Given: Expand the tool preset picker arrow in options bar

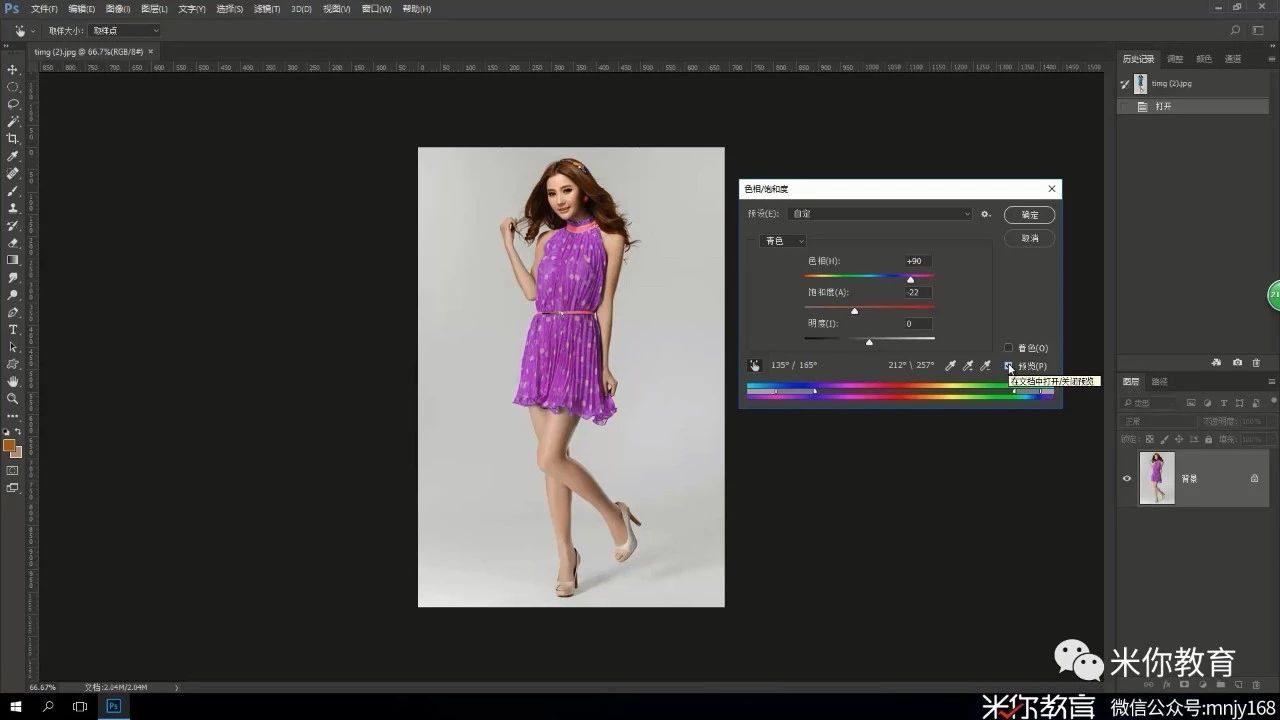Looking at the screenshot, I should coord(33,31).
